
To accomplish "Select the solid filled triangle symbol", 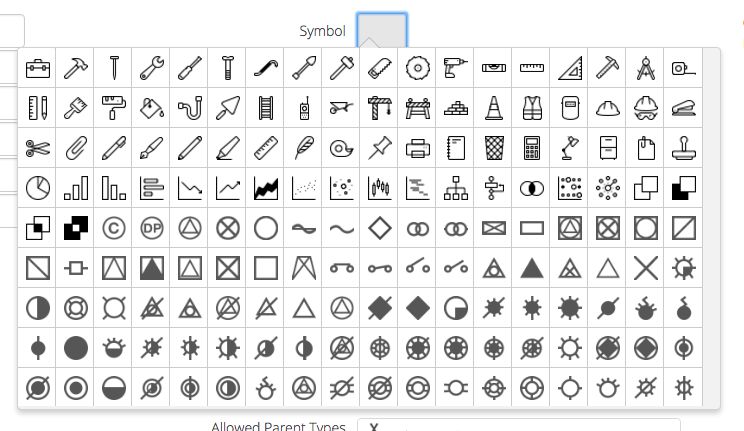I will tap(532, 268).
